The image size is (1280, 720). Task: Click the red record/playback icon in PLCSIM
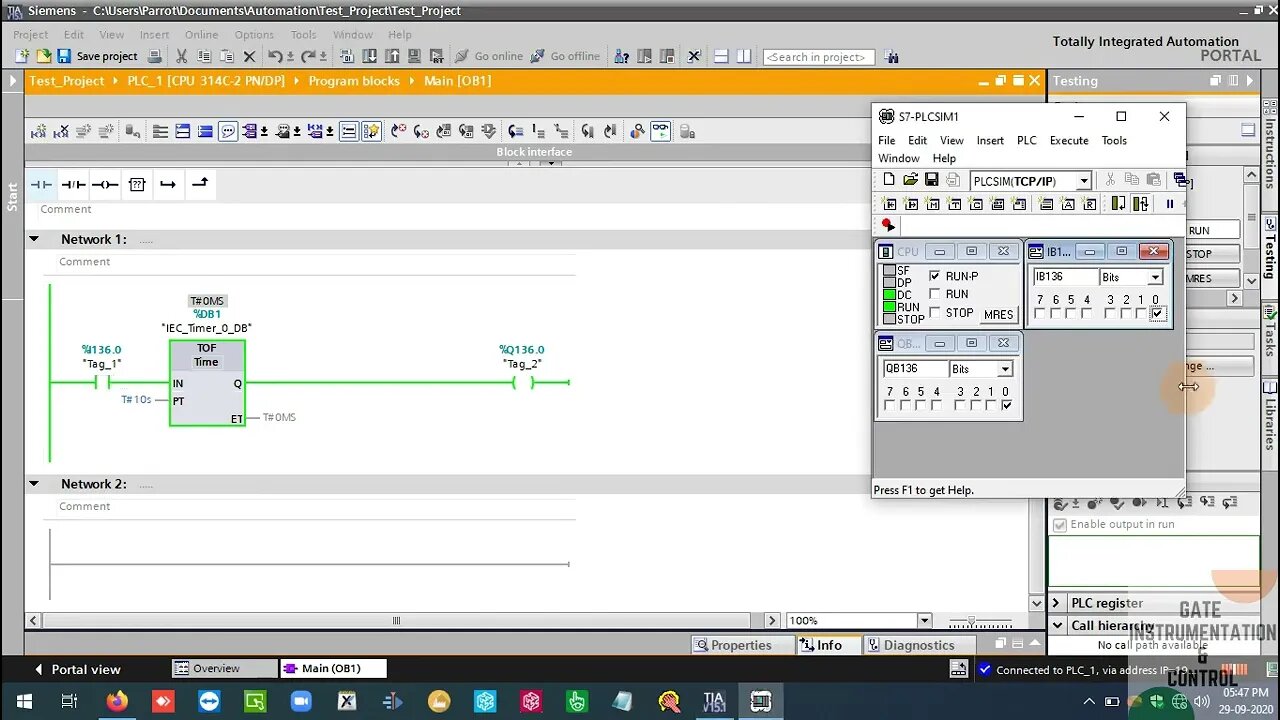(x=887, y=225)
